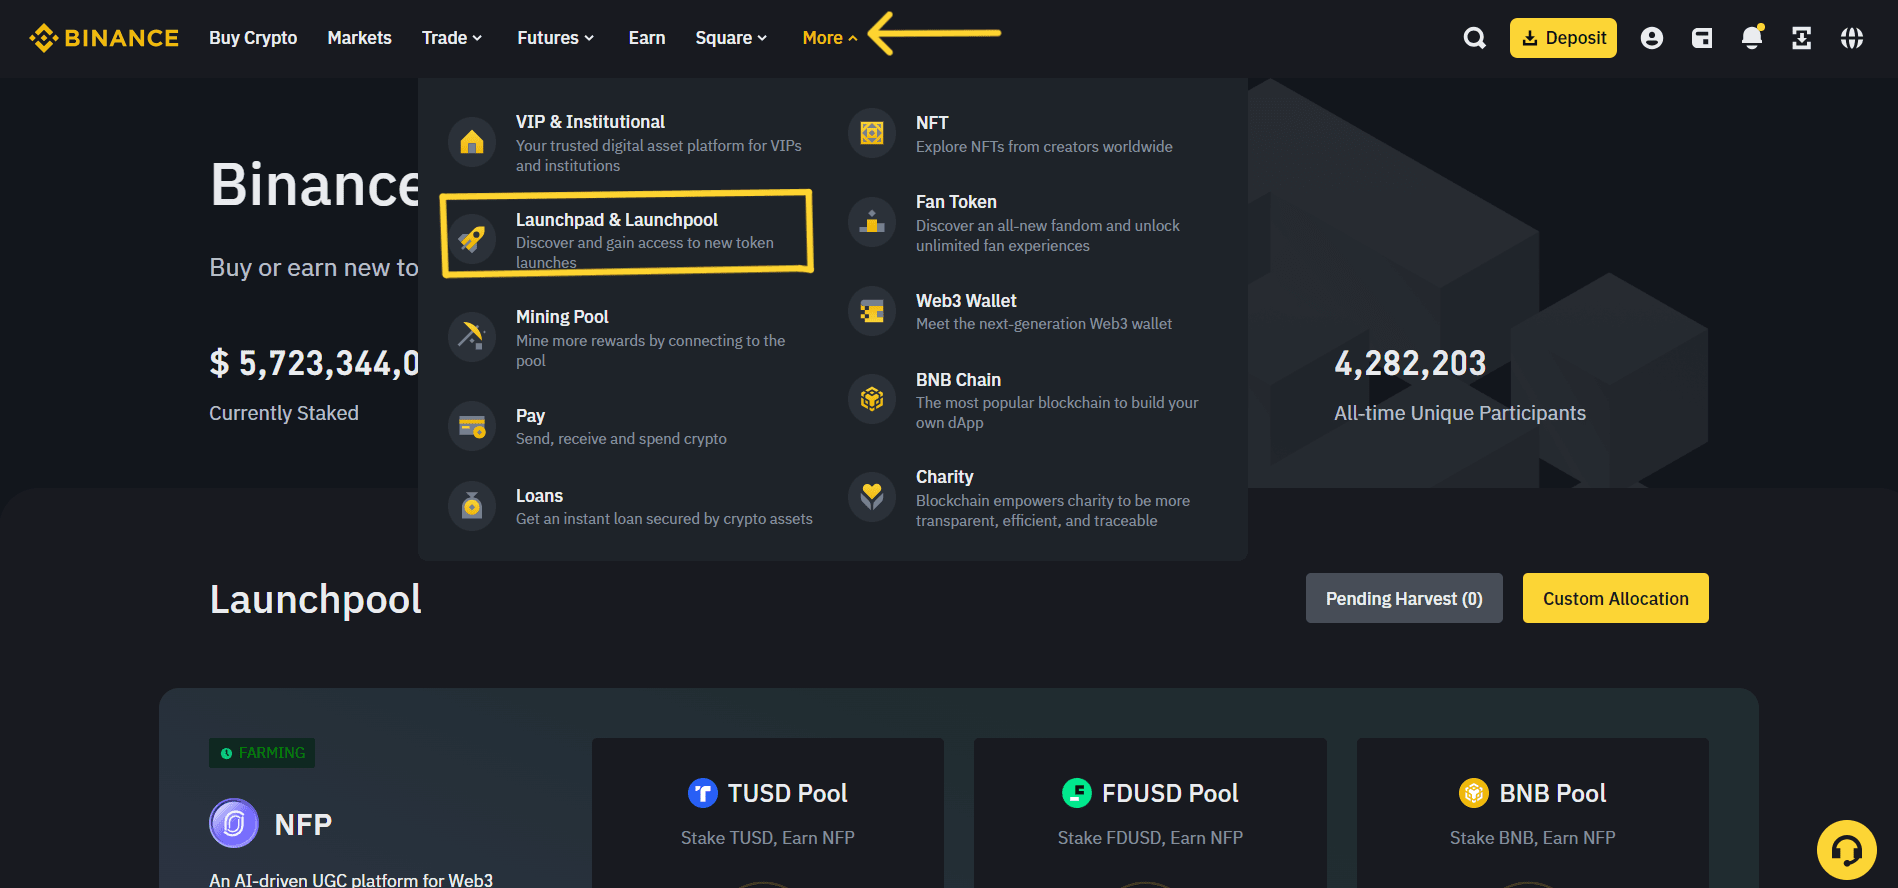
Task: Click the 4,282,203 participants figure
Action: [x=1410, y=363]
